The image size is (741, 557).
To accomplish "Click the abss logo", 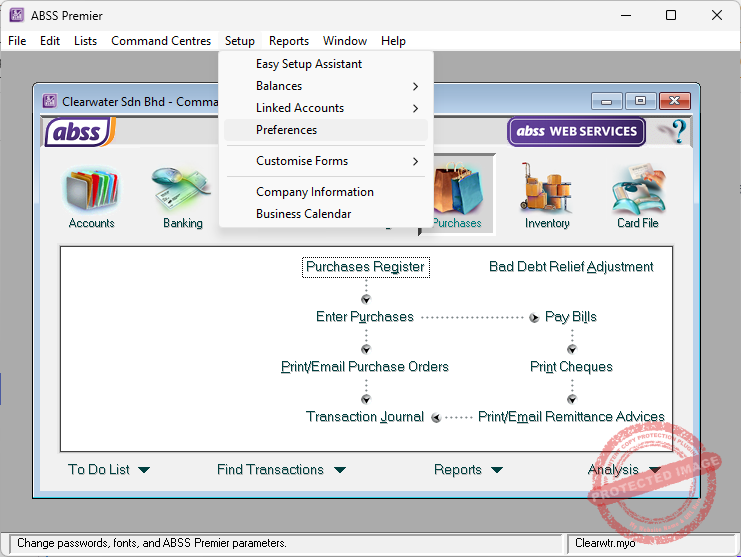I will [x=79, y=132].
